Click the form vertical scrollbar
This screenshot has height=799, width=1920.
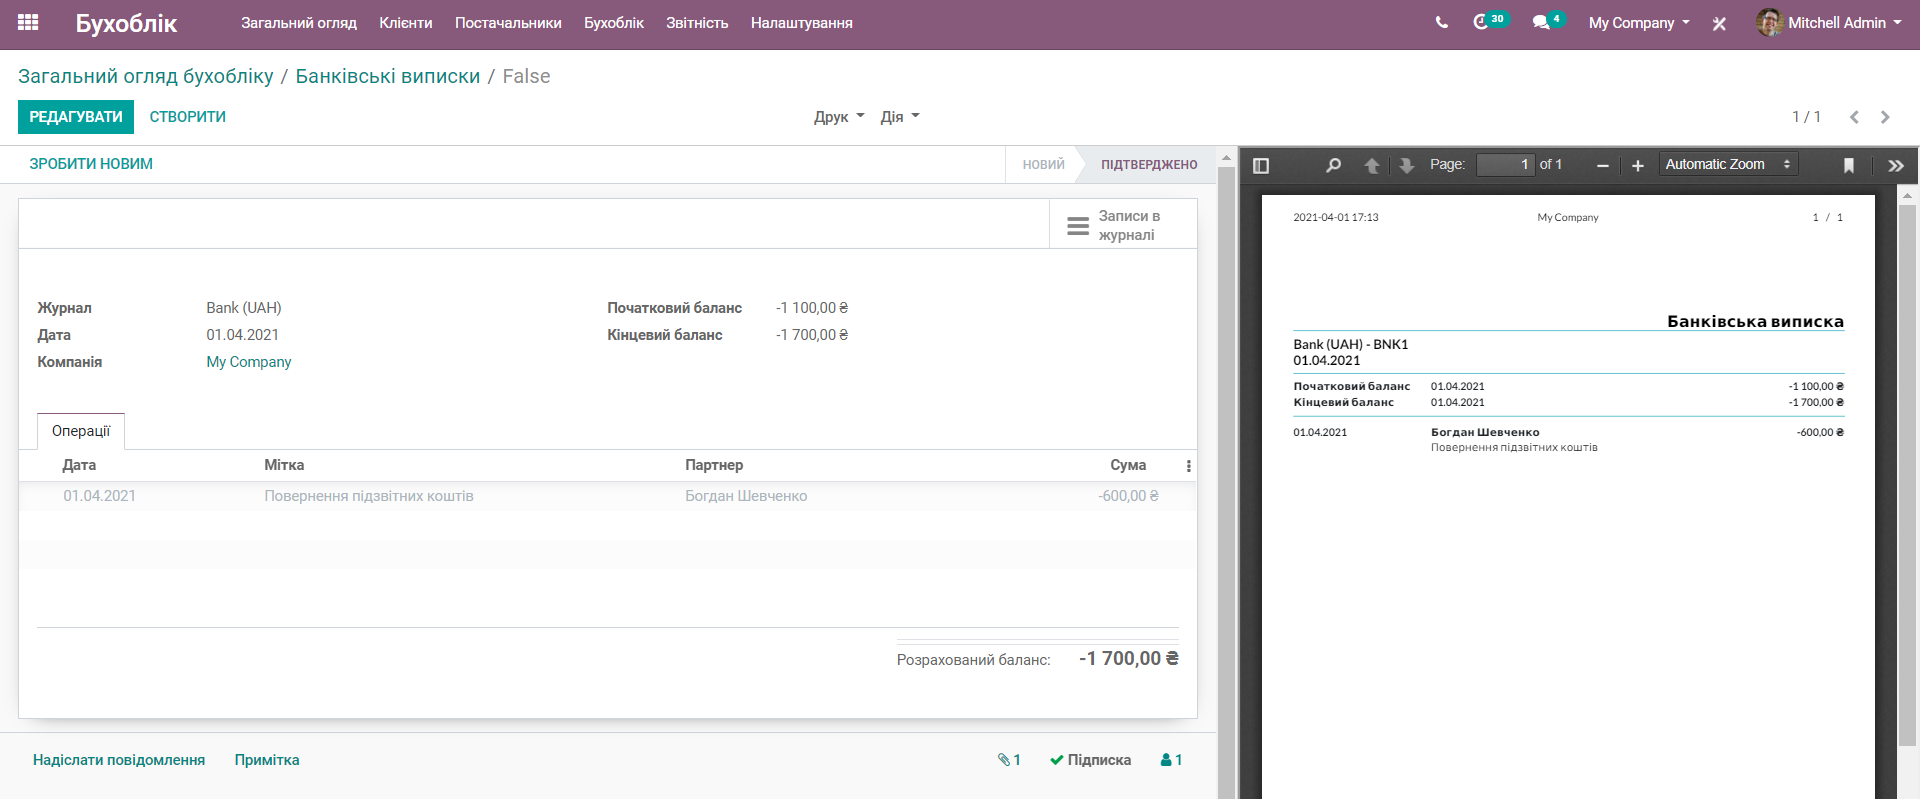(x=1227, y=480)
